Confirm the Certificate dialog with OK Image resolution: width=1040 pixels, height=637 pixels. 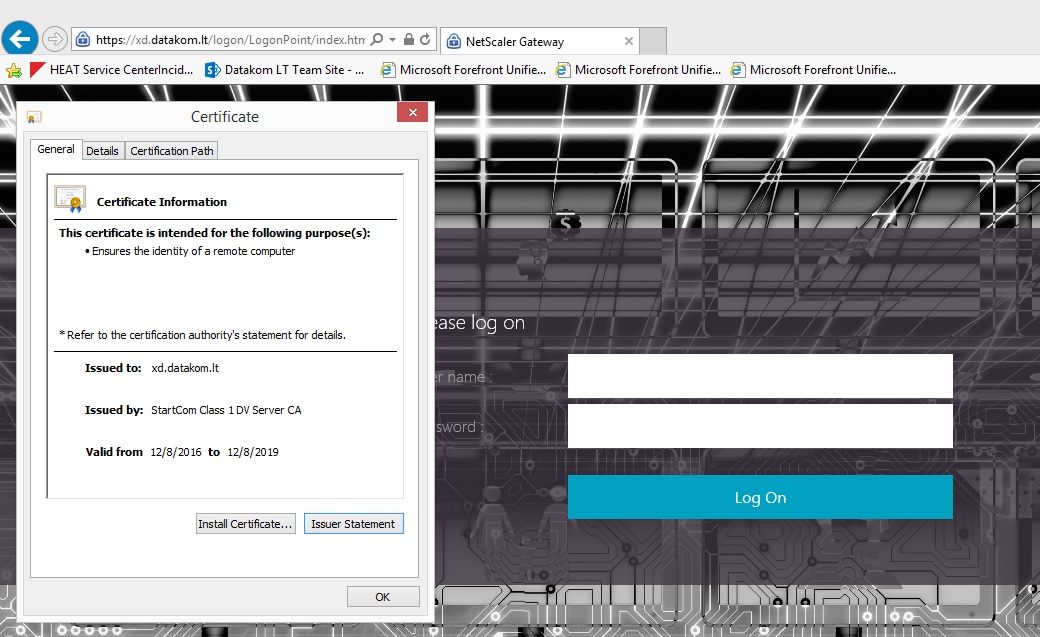[x=383, y=597]
